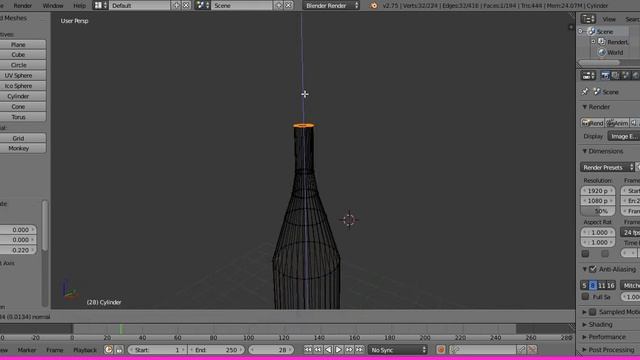Open the outliner editor type selector
Image resolution: width=640 pixels, height=360 pixels.
(x=588, y=19)
